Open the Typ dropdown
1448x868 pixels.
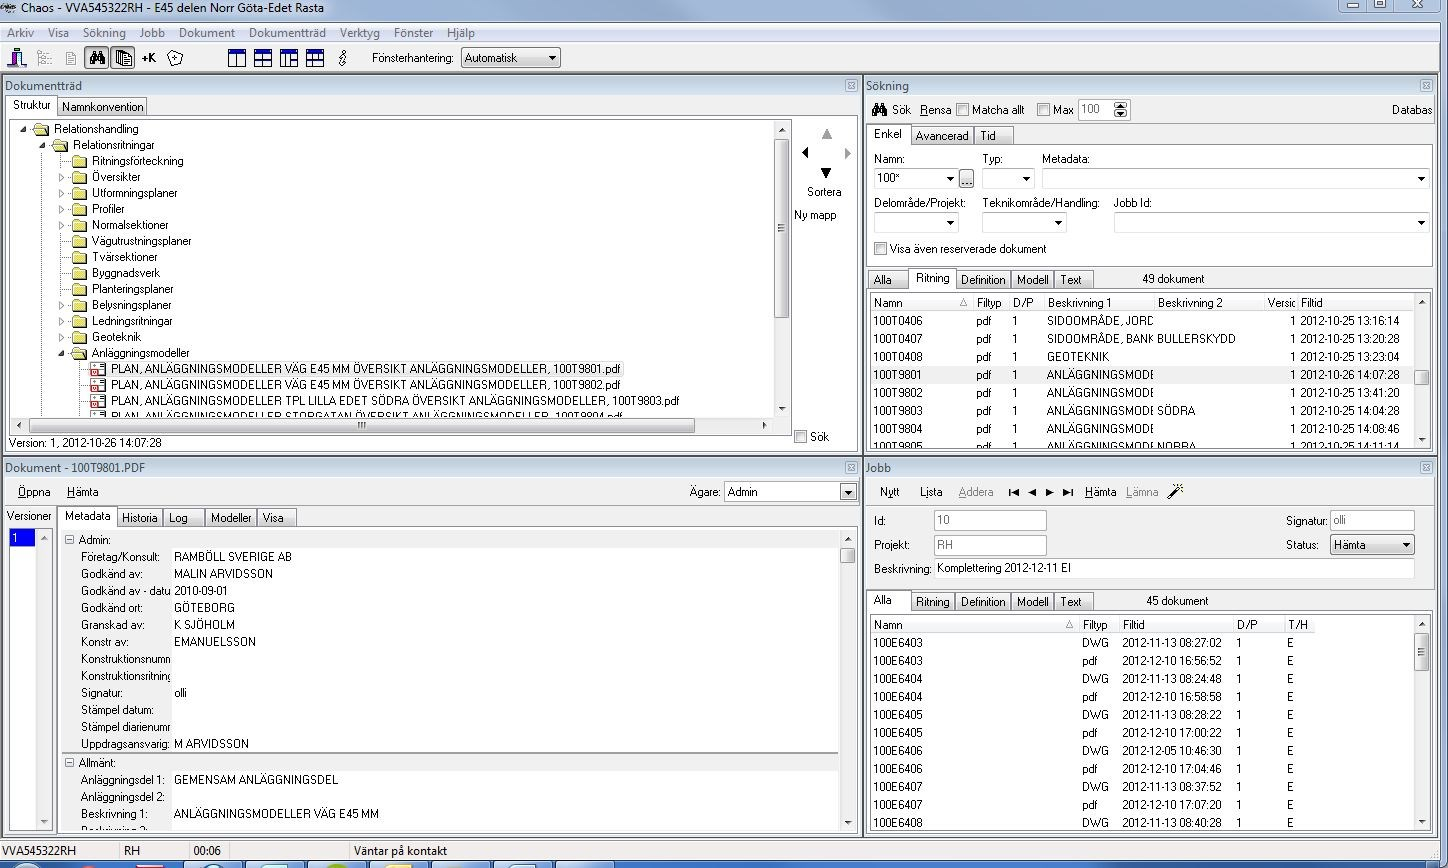1026,179
